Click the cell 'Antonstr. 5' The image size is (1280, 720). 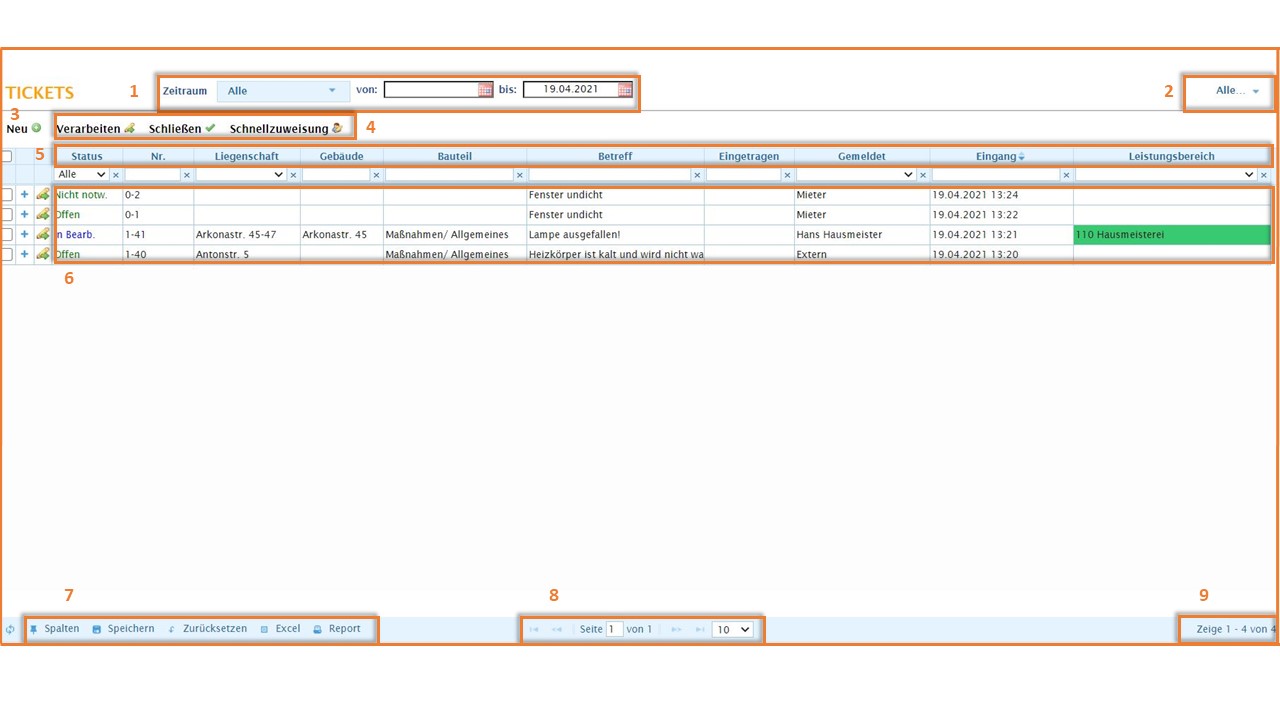coord(247,254)
